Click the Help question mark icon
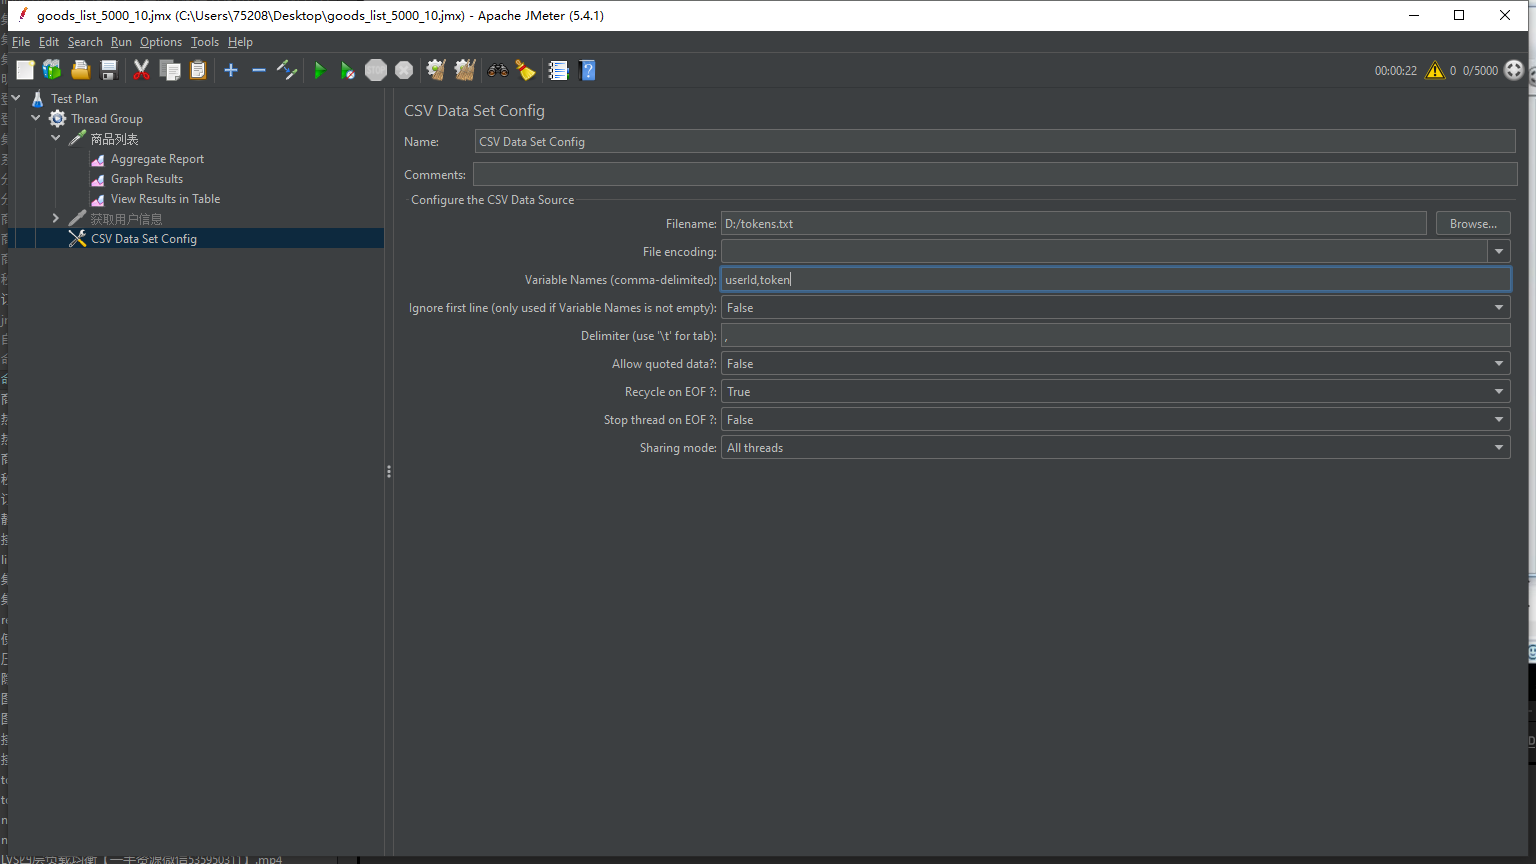The height and width of the screenshot is (864, 1536). pyautogui.click(x=588, y=70)
